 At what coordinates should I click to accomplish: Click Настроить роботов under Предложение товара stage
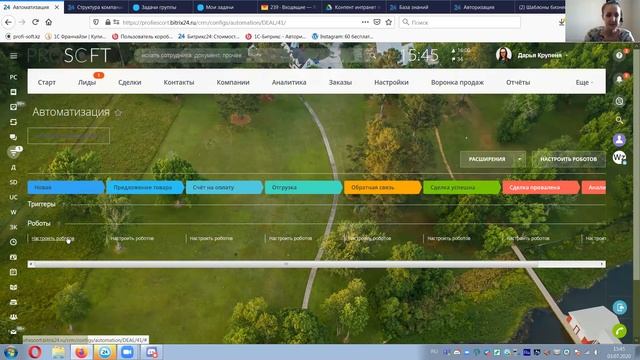click(x=132, y=238)
